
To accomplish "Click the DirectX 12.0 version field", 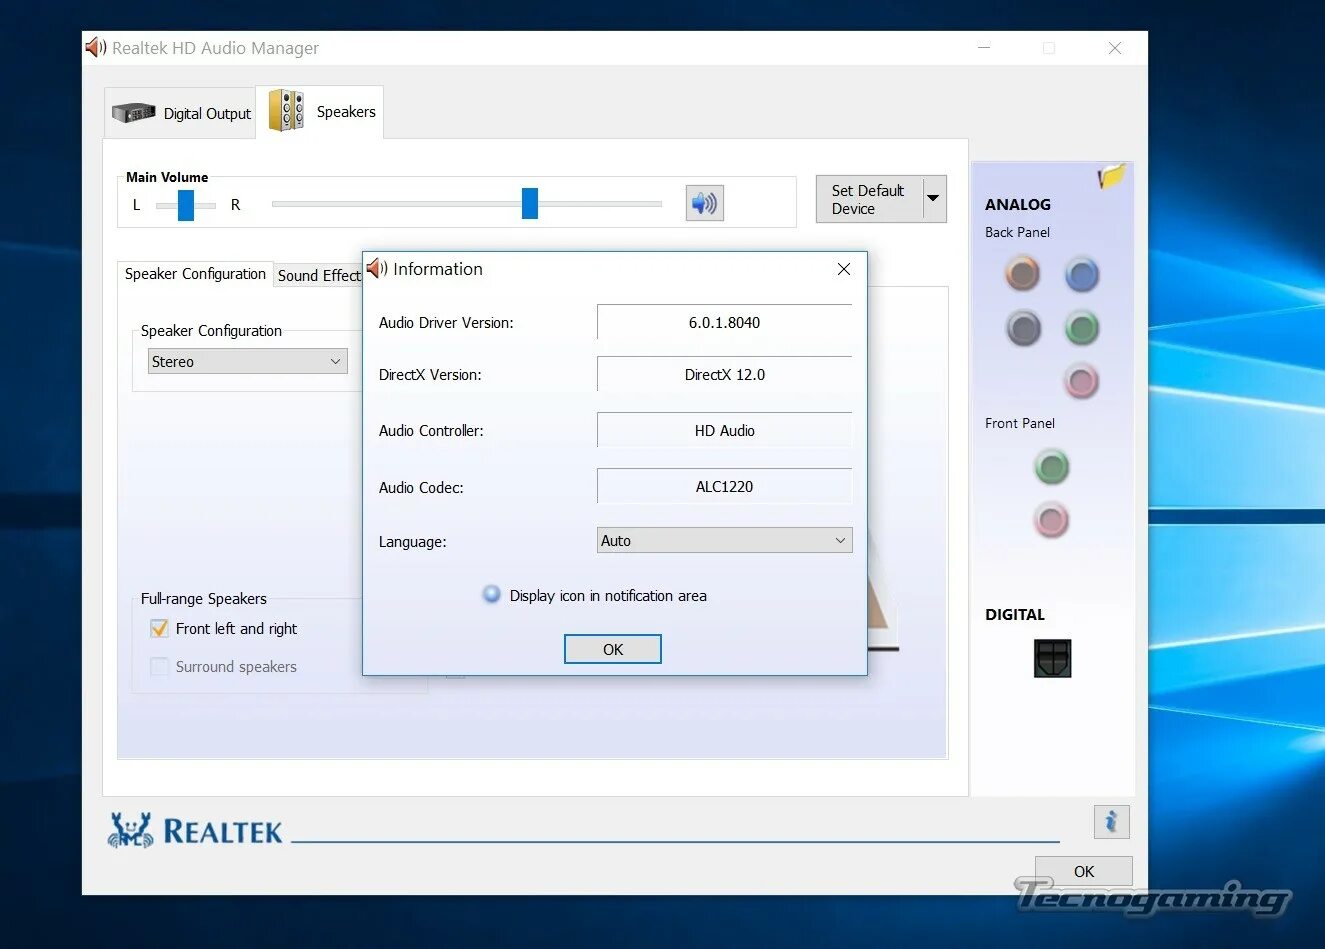I will [724, 374].
